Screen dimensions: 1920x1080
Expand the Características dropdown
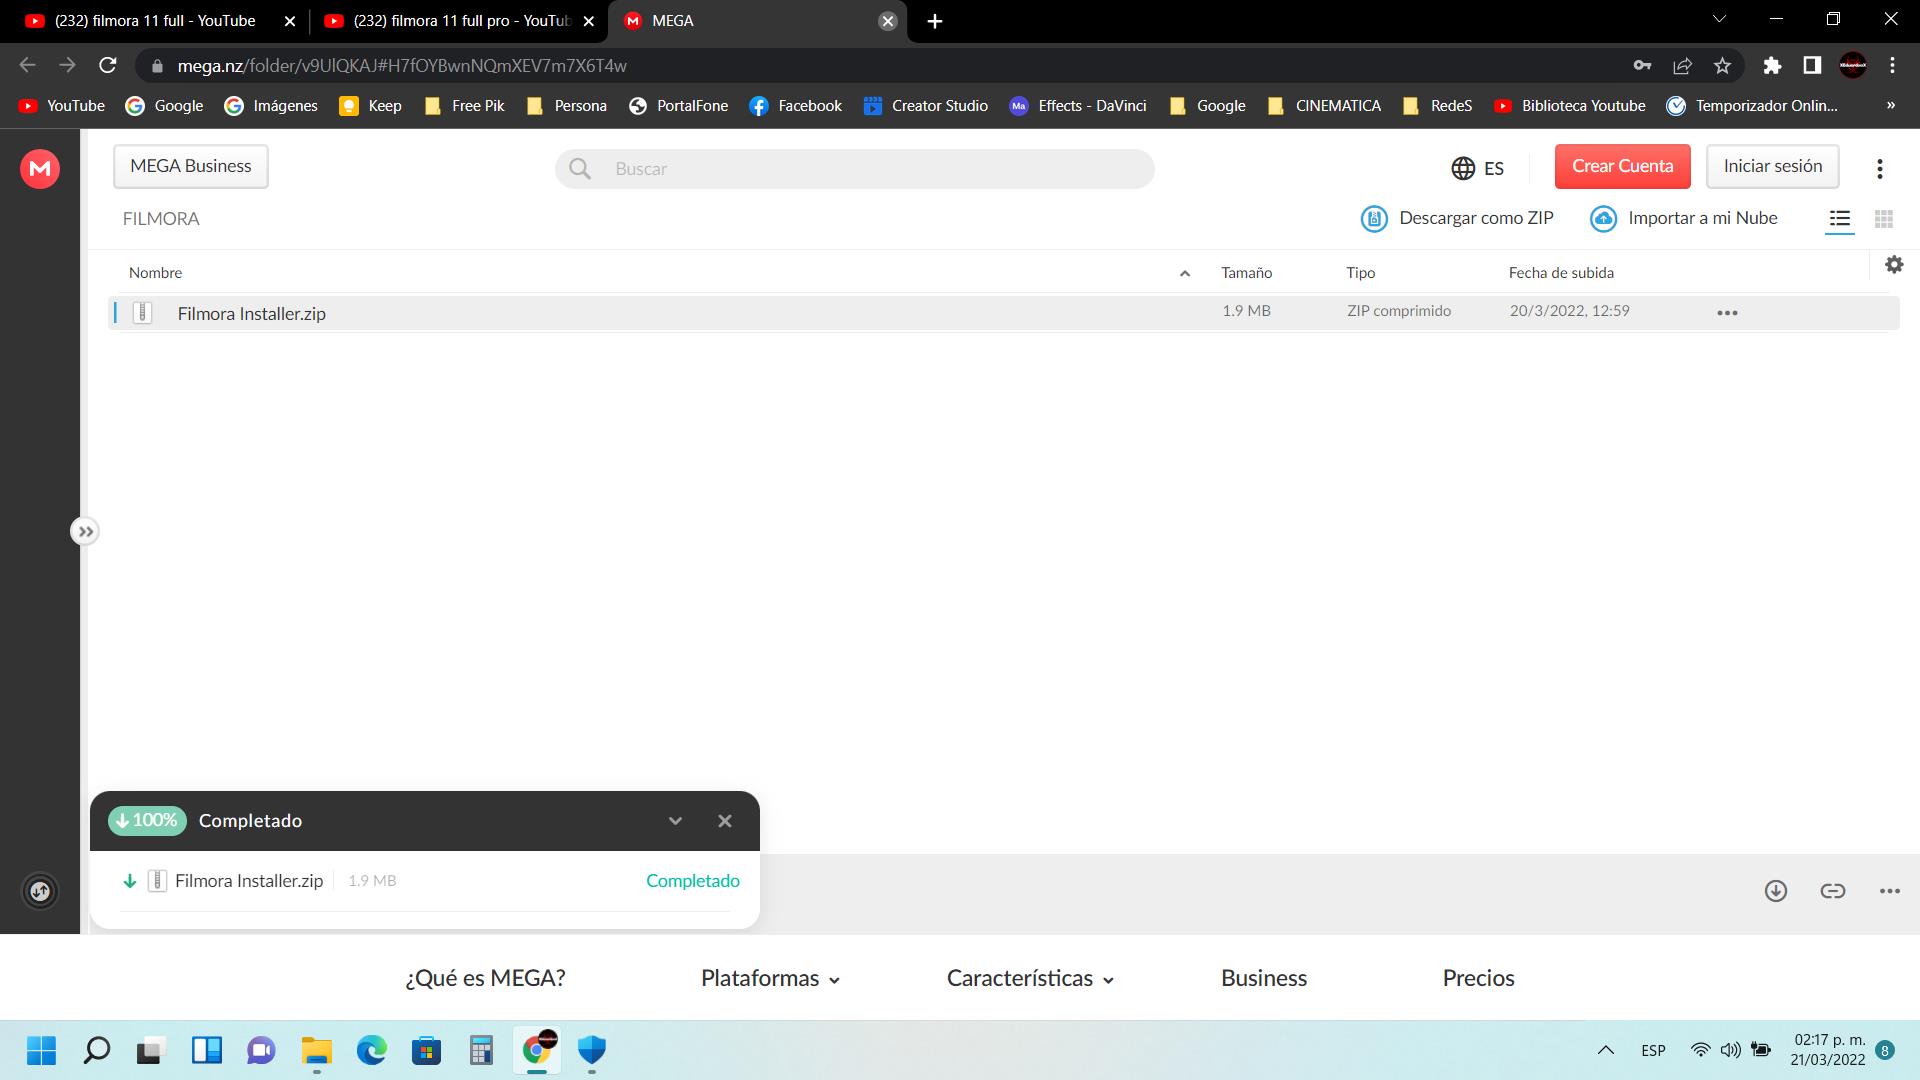click(x=1030, y=979)
